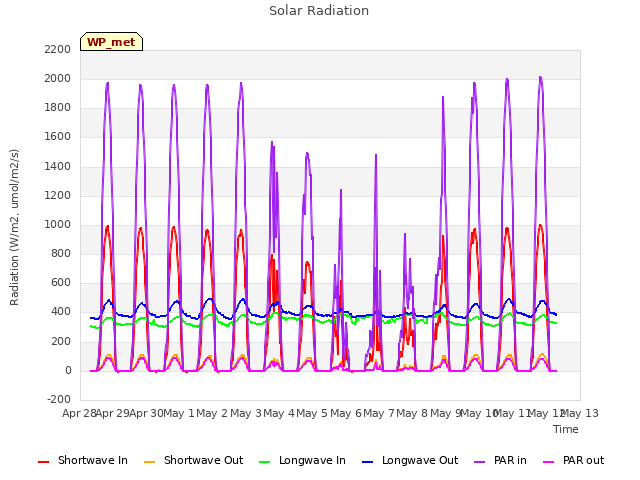Toggle the Shortwave Out legend entry
Screen dimensions: 640x480
click(x=193, y=460)
